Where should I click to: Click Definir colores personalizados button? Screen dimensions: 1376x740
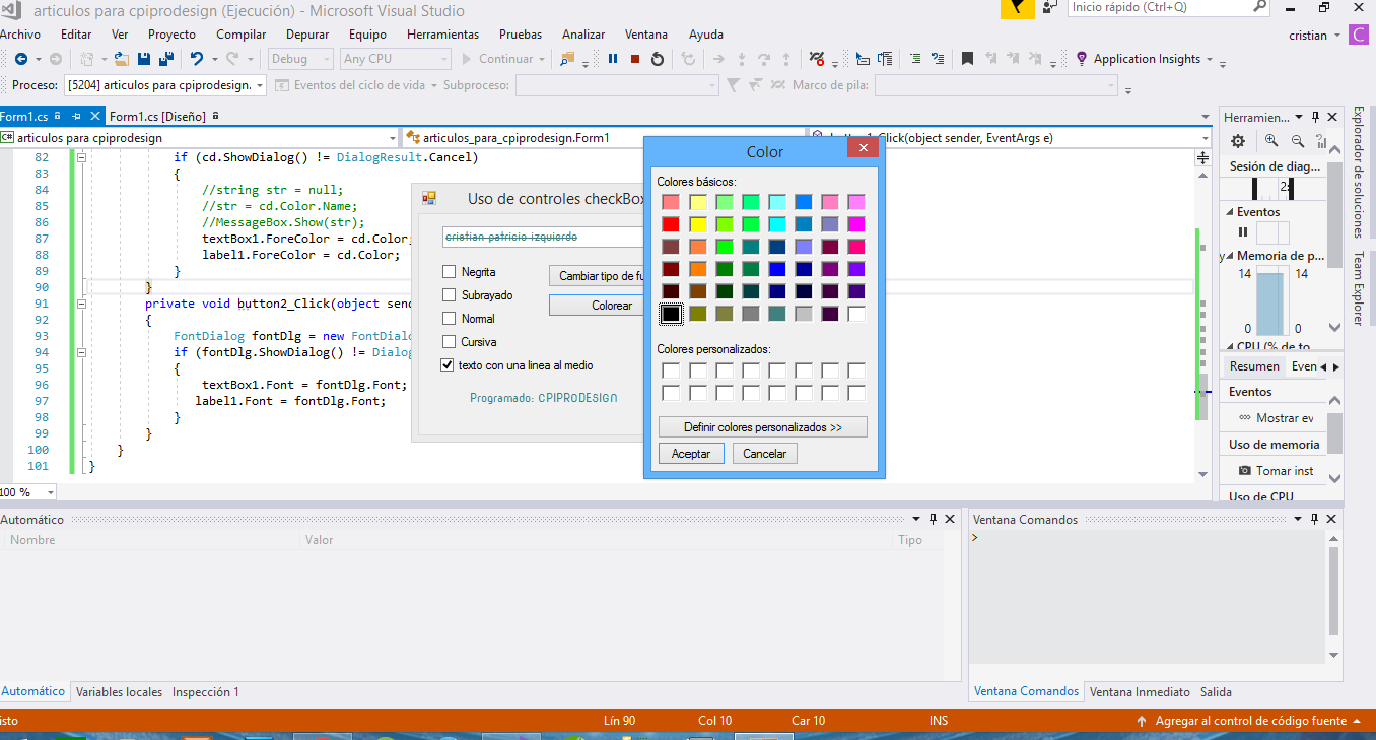click(x=764, y=426)
